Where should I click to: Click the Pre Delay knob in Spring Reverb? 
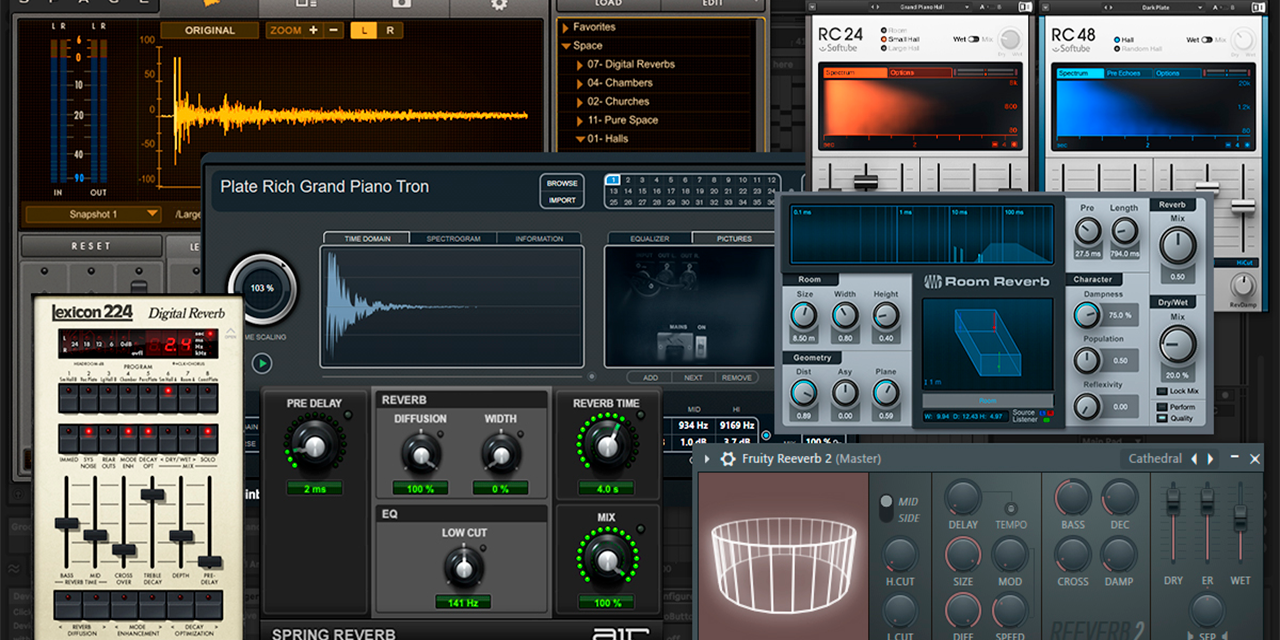(315, 447)
